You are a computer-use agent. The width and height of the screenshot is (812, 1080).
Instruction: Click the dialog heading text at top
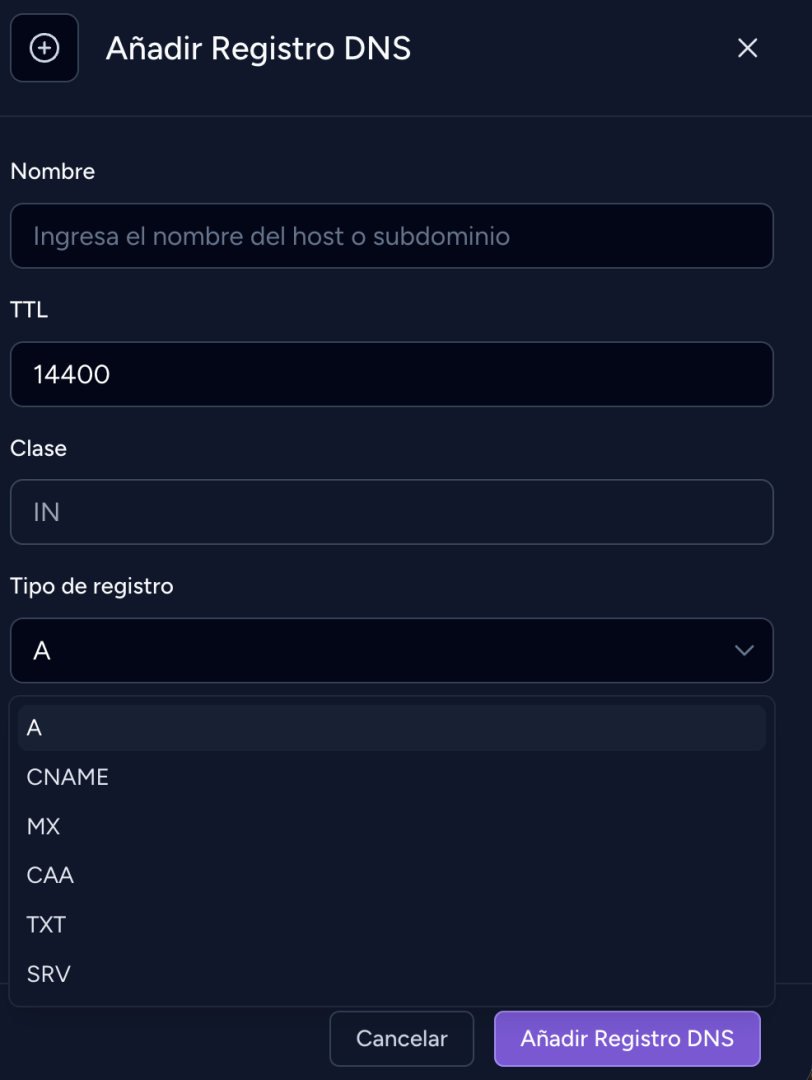pos(258,48)
